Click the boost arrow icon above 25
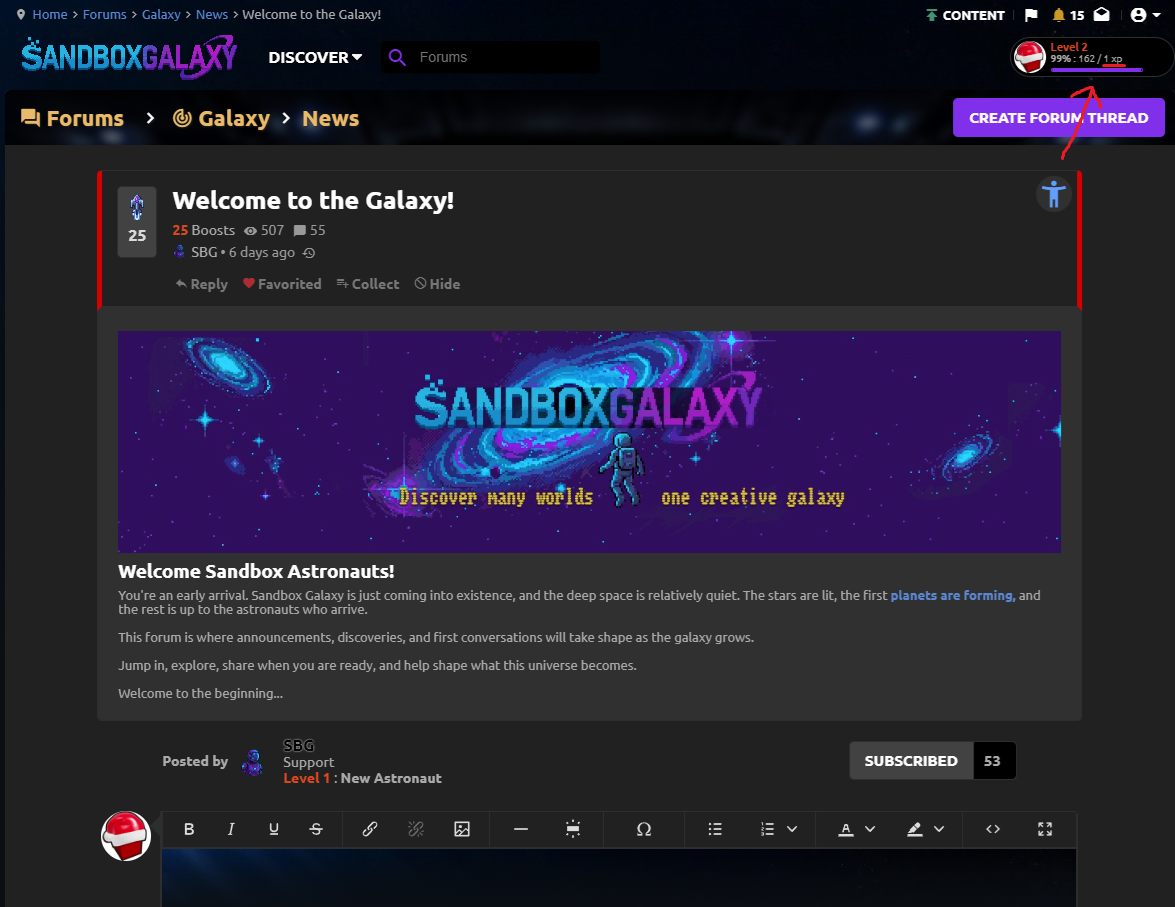 click(x=136, y=208)
